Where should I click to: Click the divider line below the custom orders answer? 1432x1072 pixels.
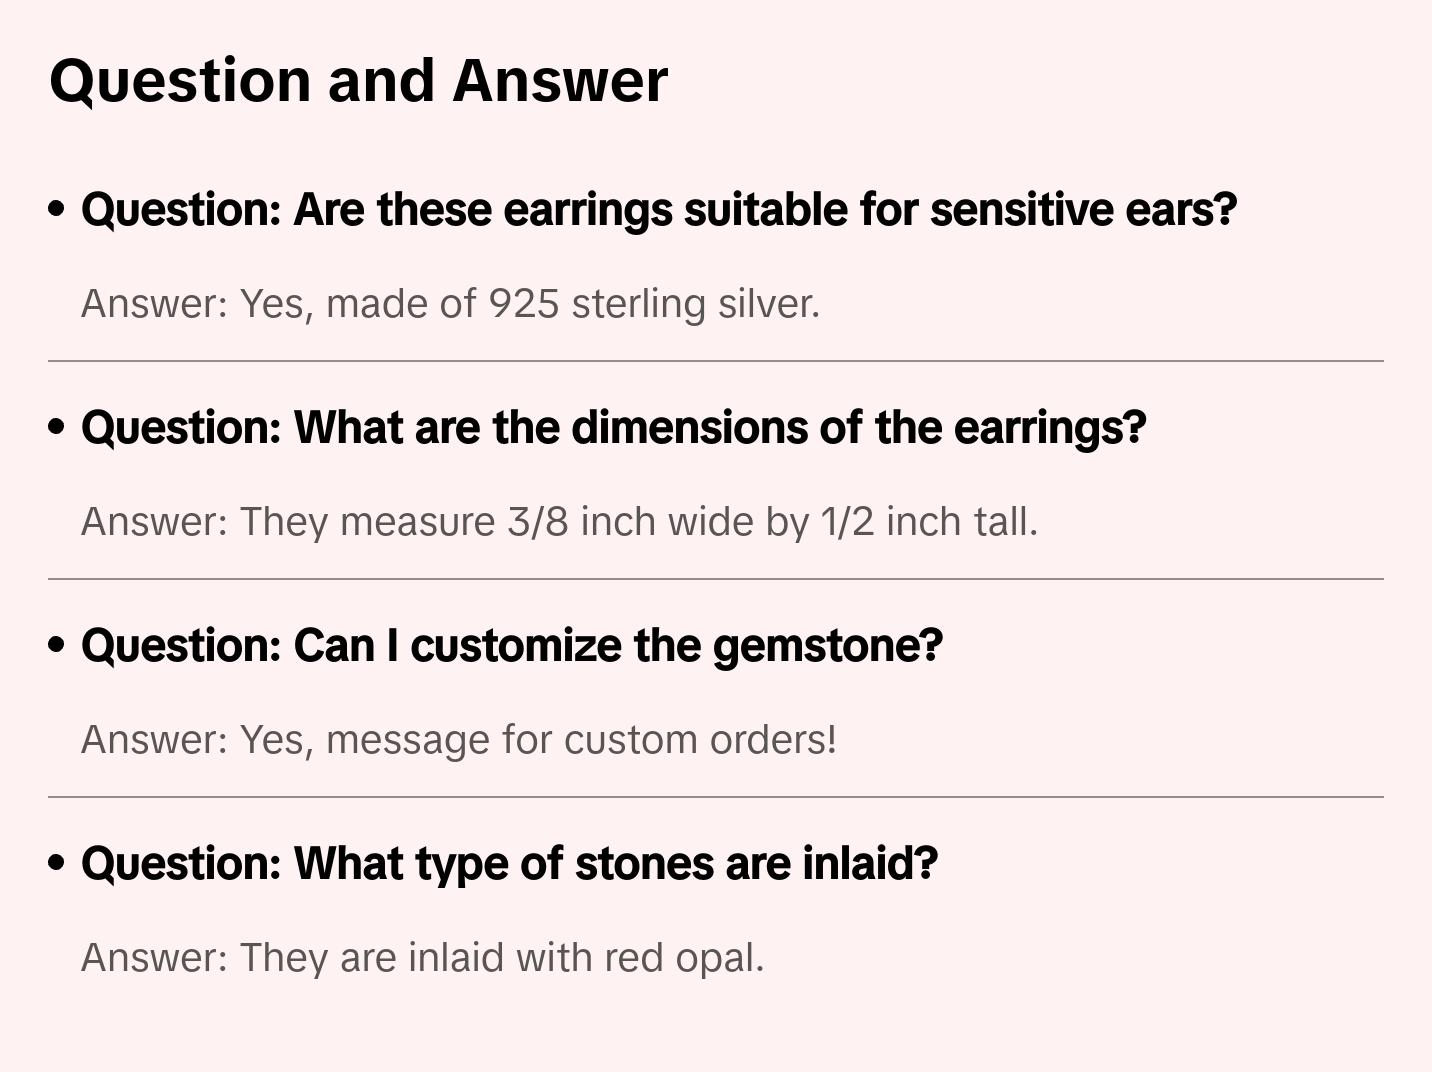click(x=716, y=797)
